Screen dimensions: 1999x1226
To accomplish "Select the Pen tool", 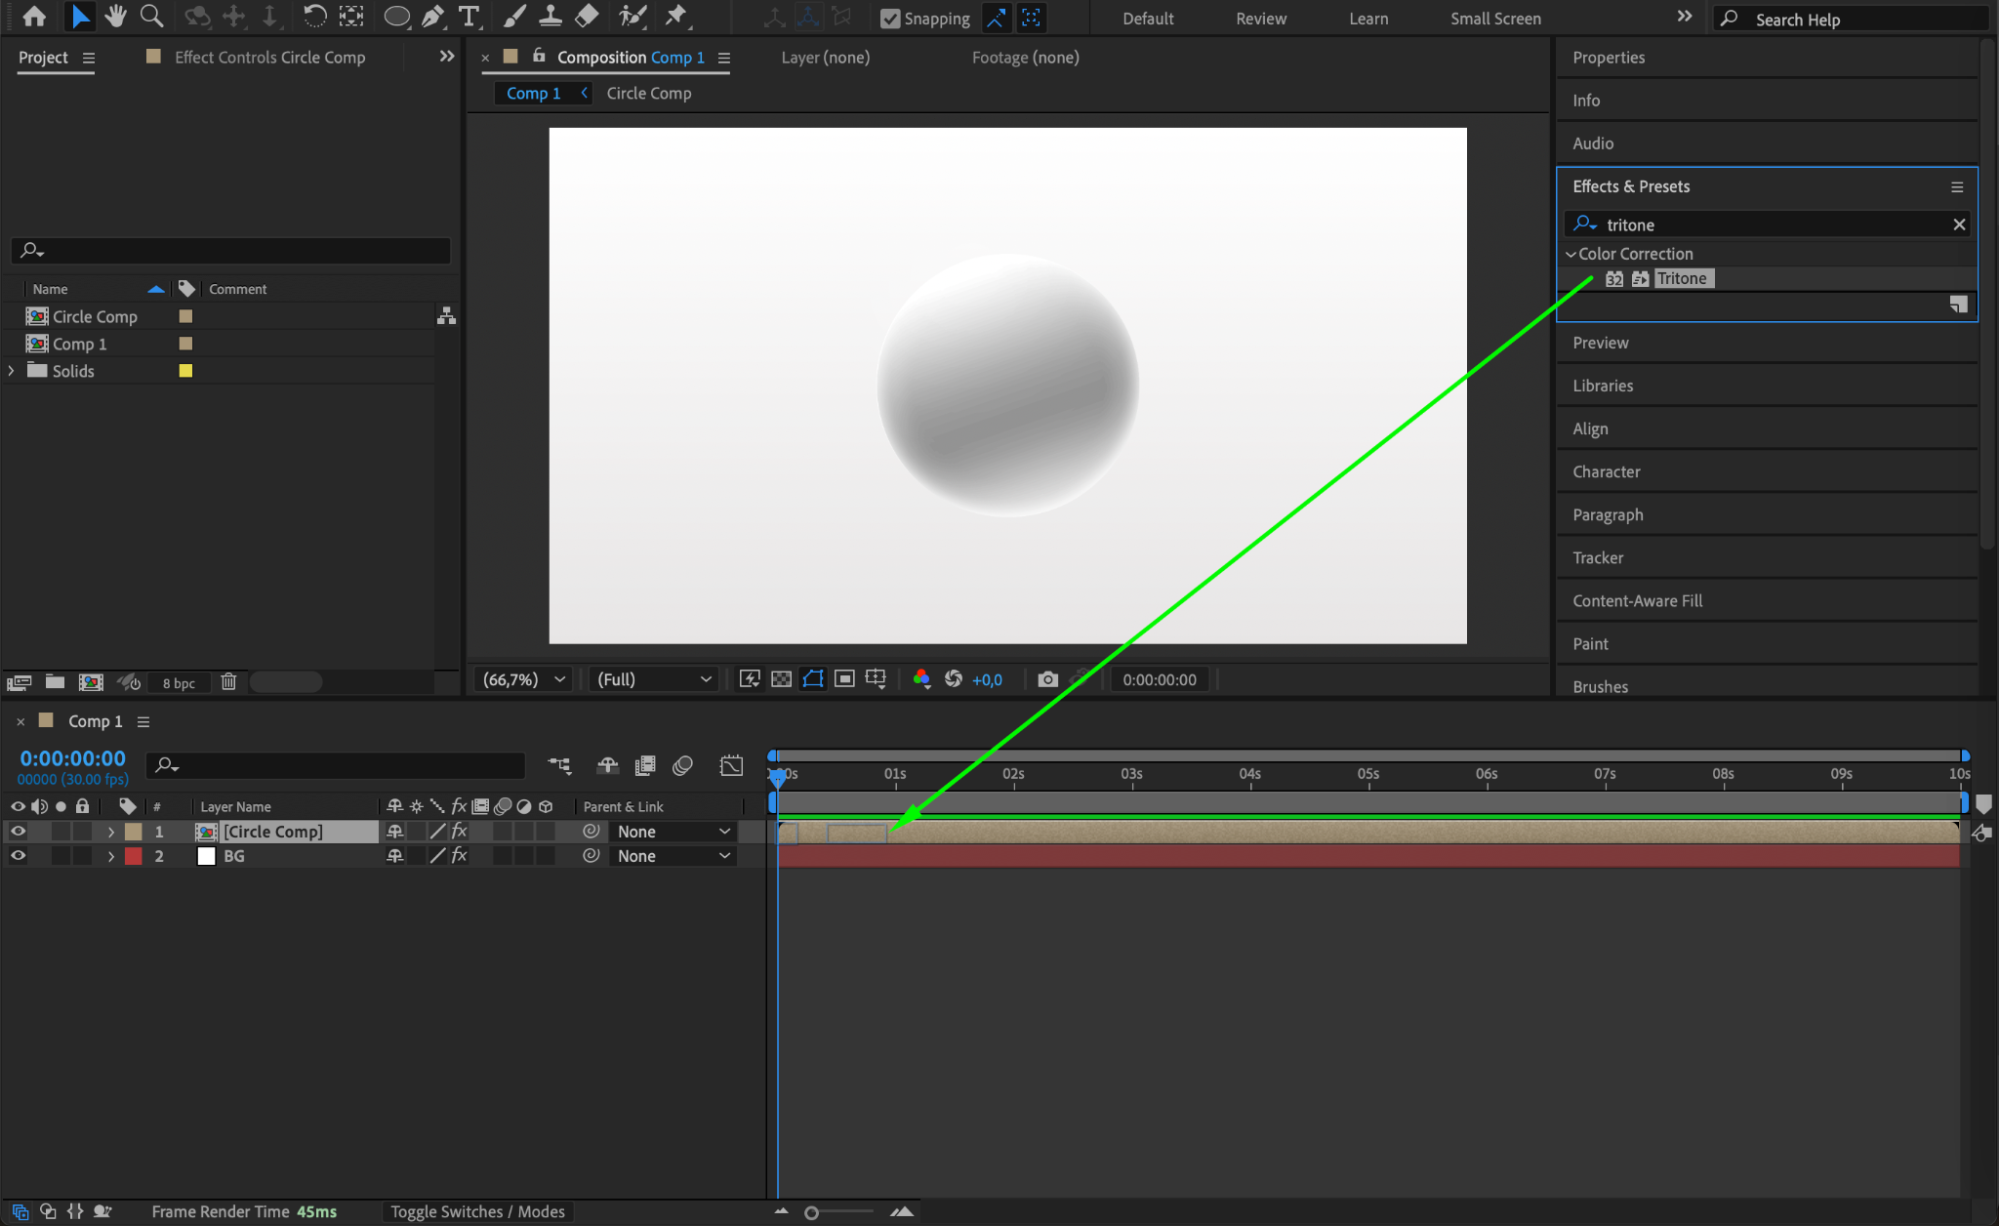I will [x=433, y=16].
